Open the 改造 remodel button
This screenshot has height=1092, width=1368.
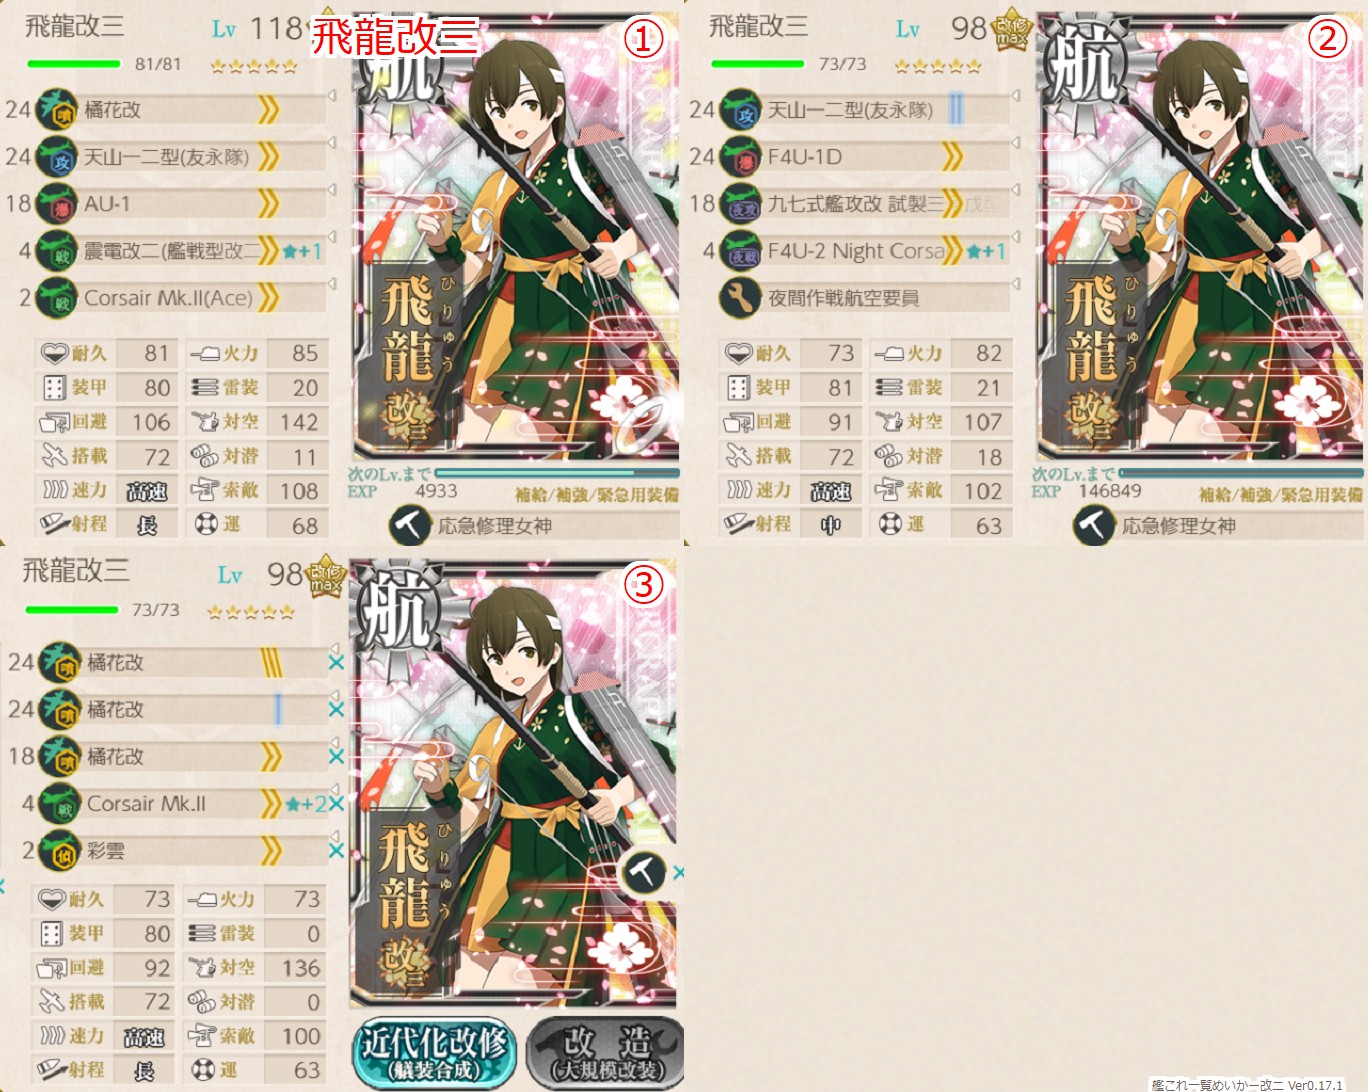click(x=606, y=1053)
